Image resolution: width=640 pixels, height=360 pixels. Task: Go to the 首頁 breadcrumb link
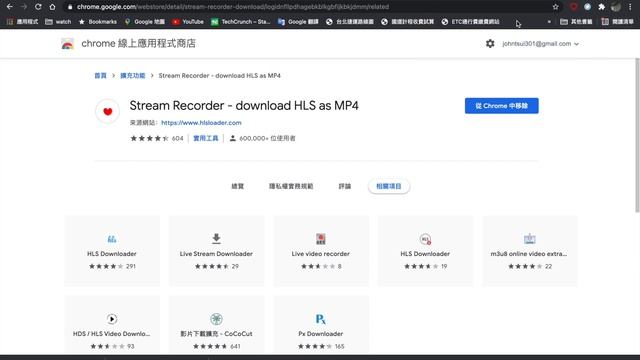(x=100, y=76)
